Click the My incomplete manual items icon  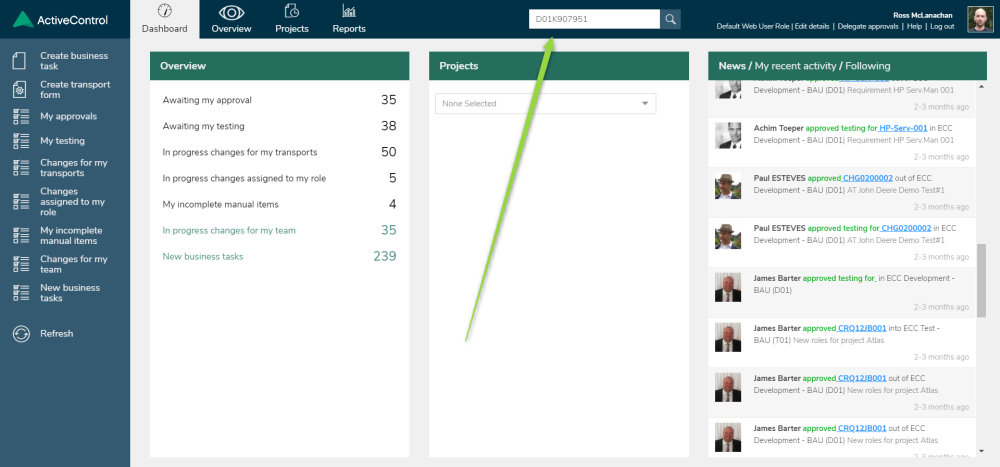point(21,235)
